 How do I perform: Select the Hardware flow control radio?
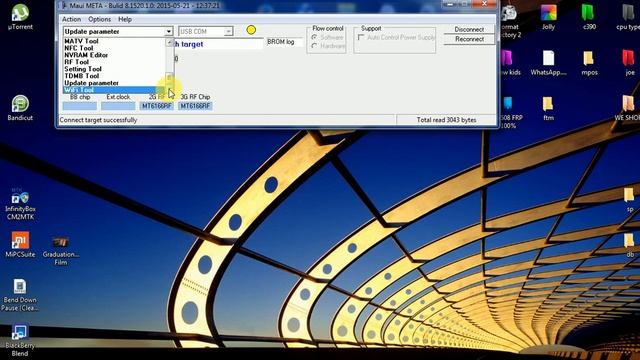pos(314,46)
